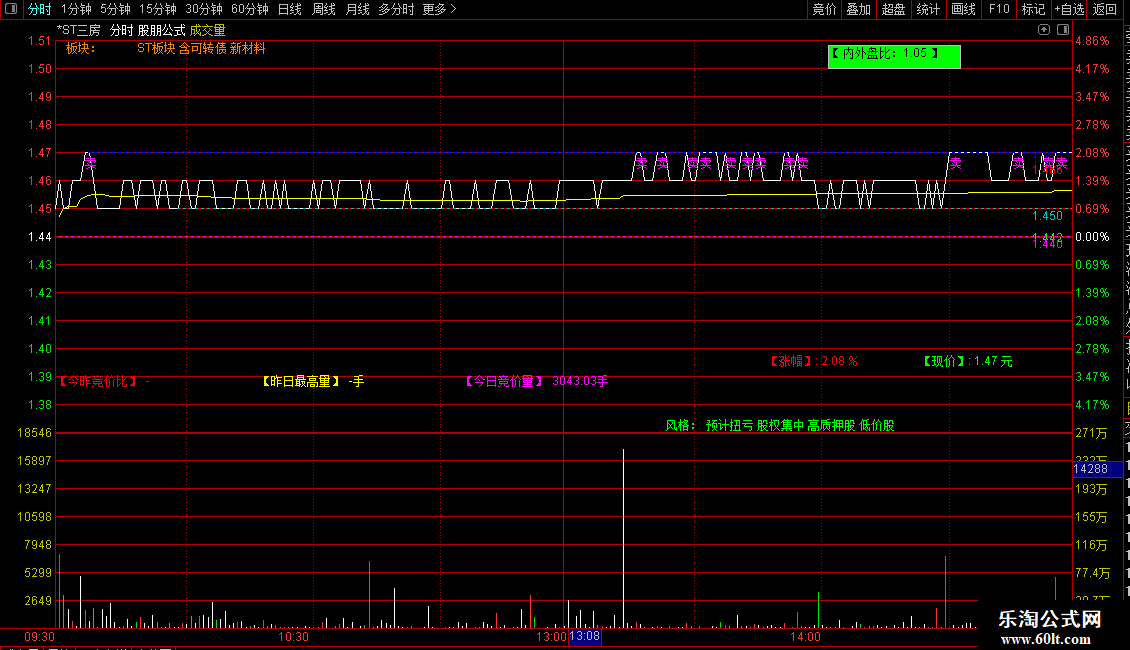Image resolution: width=1130 pixels, height=650 pixels.
Task: Open F10 company info
Action: point(999,9)
